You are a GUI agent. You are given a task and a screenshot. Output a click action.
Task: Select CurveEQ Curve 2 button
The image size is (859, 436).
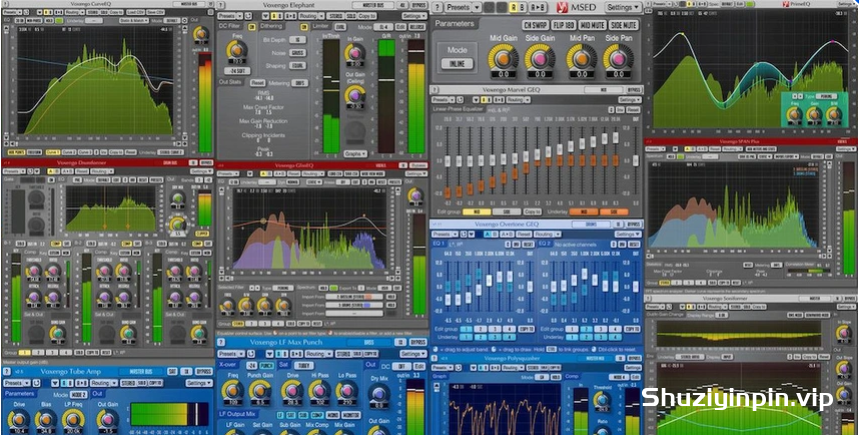point(68,152)
